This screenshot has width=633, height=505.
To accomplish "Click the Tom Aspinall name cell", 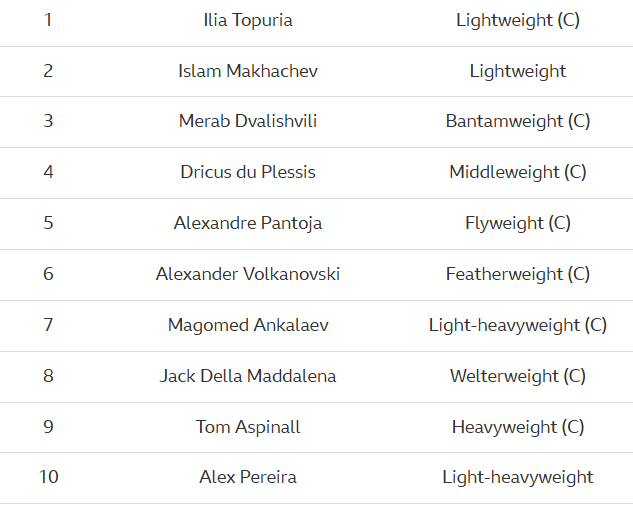I will point(248,427).
